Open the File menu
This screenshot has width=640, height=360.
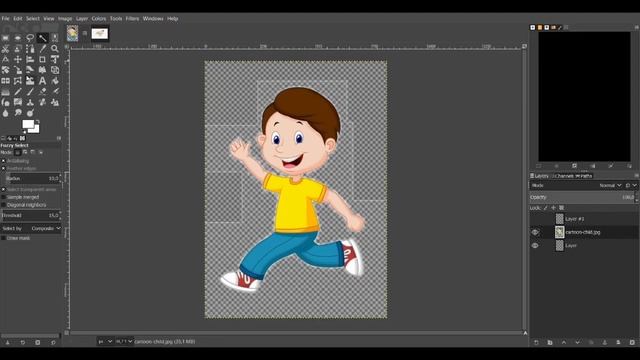5,18
